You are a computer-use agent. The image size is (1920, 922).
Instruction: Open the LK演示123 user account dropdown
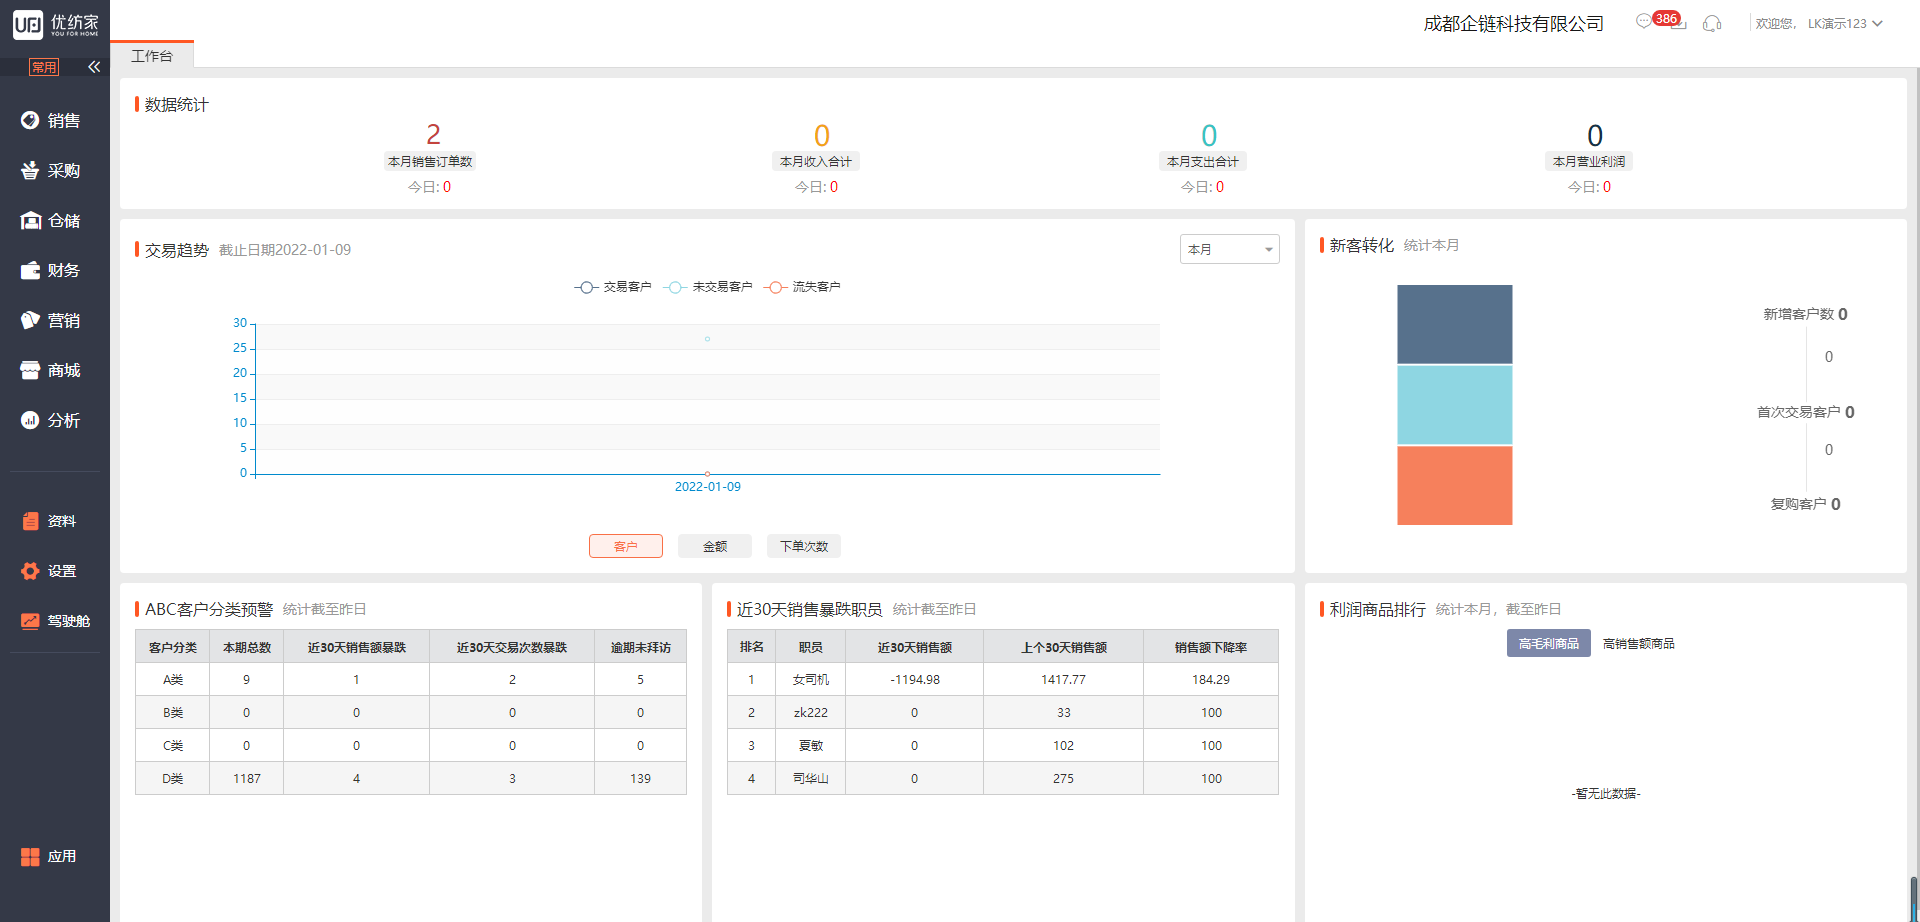click(x=1844, y=24)
